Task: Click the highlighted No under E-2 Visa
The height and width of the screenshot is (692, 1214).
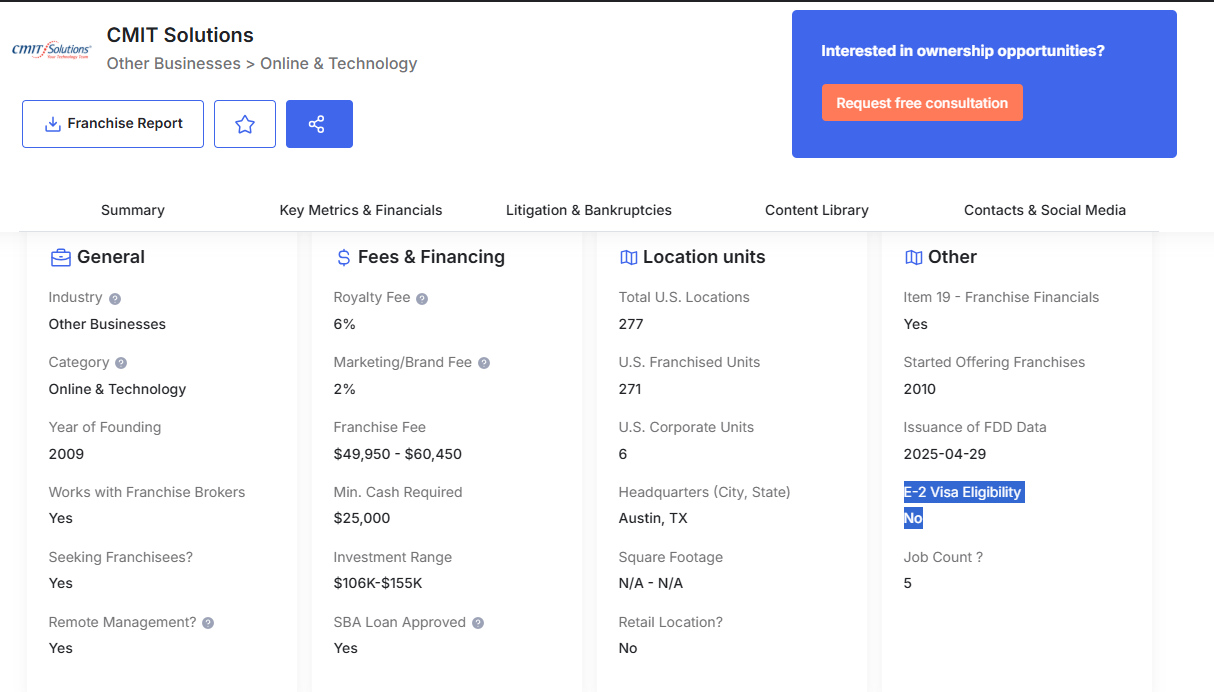Action: (x=913, y=518)
